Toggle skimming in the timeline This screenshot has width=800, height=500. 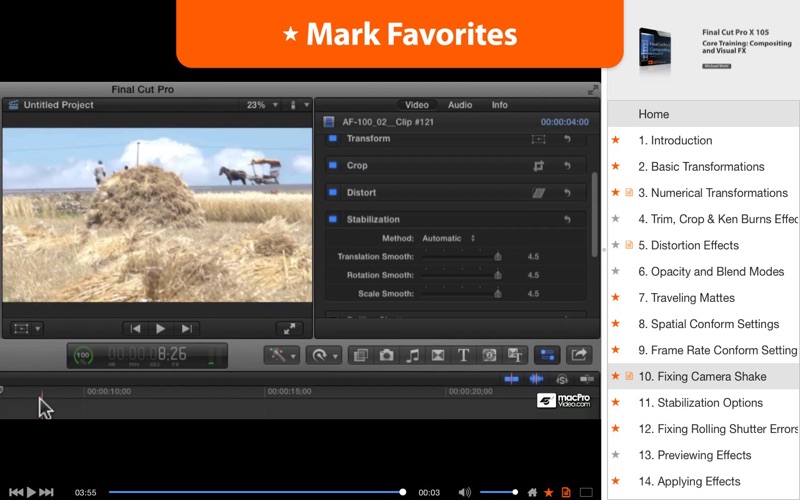(511, 379)
